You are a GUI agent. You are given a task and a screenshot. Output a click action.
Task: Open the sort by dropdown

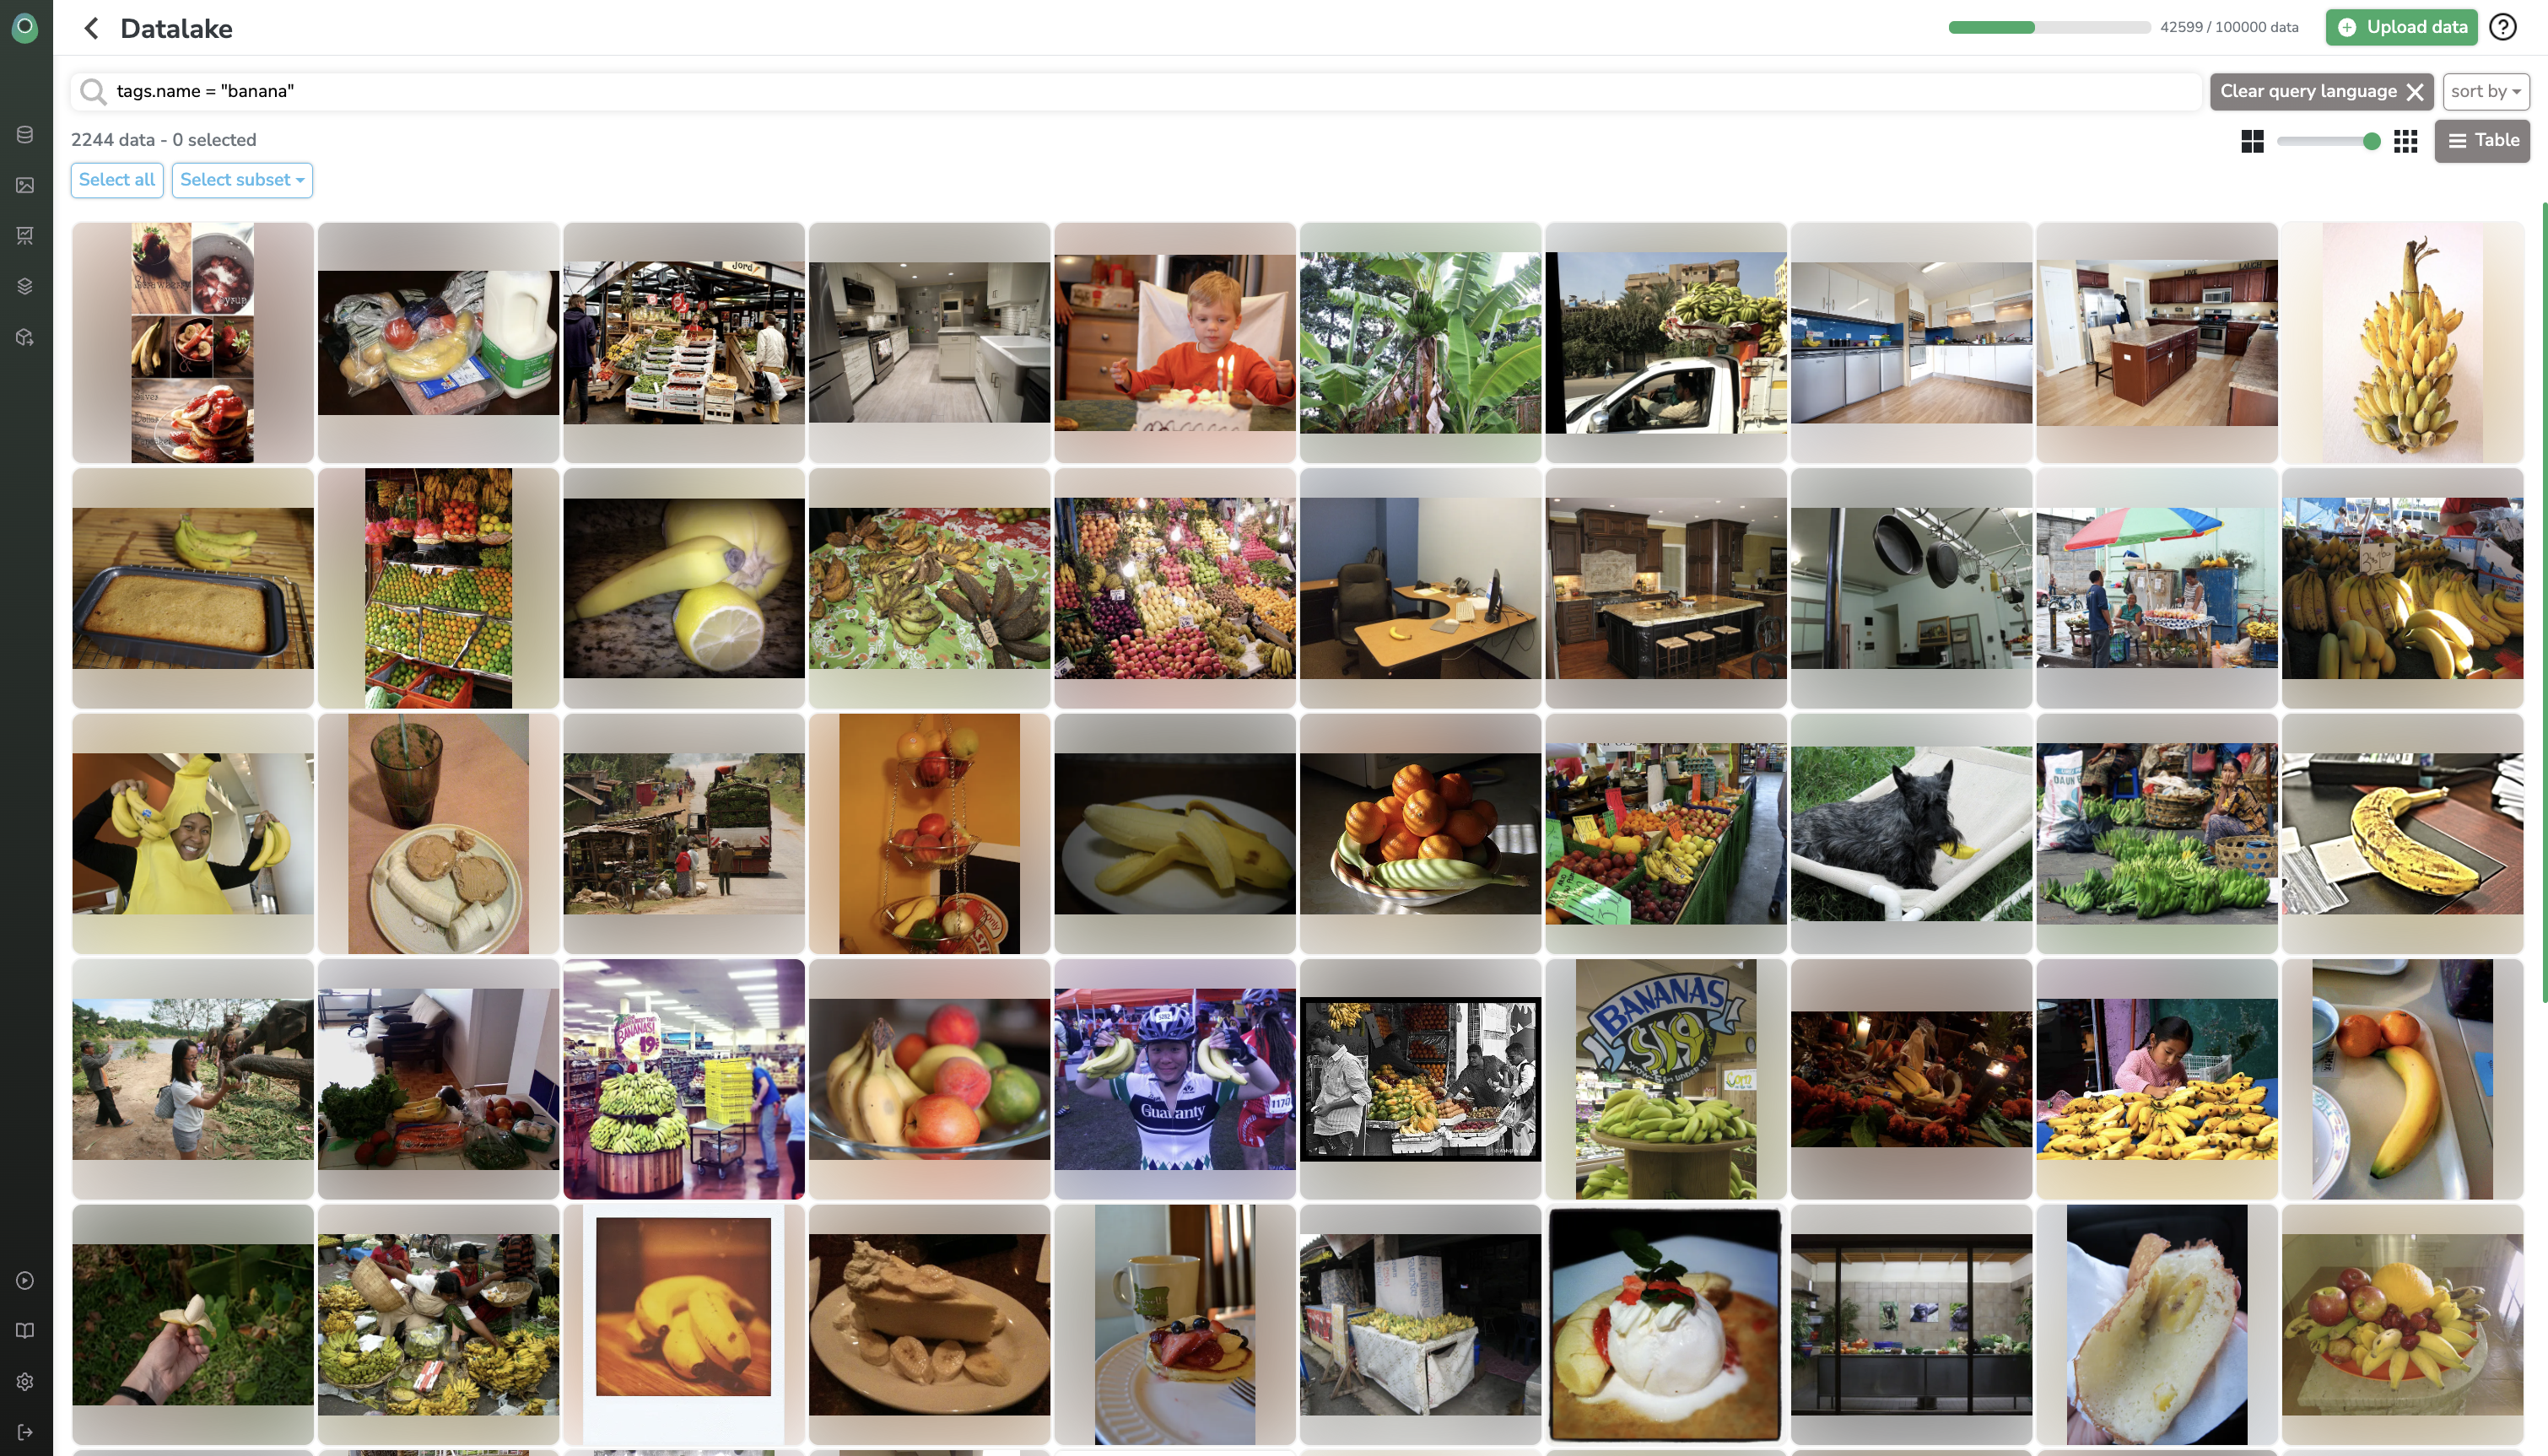click(x=2486, y=91)
